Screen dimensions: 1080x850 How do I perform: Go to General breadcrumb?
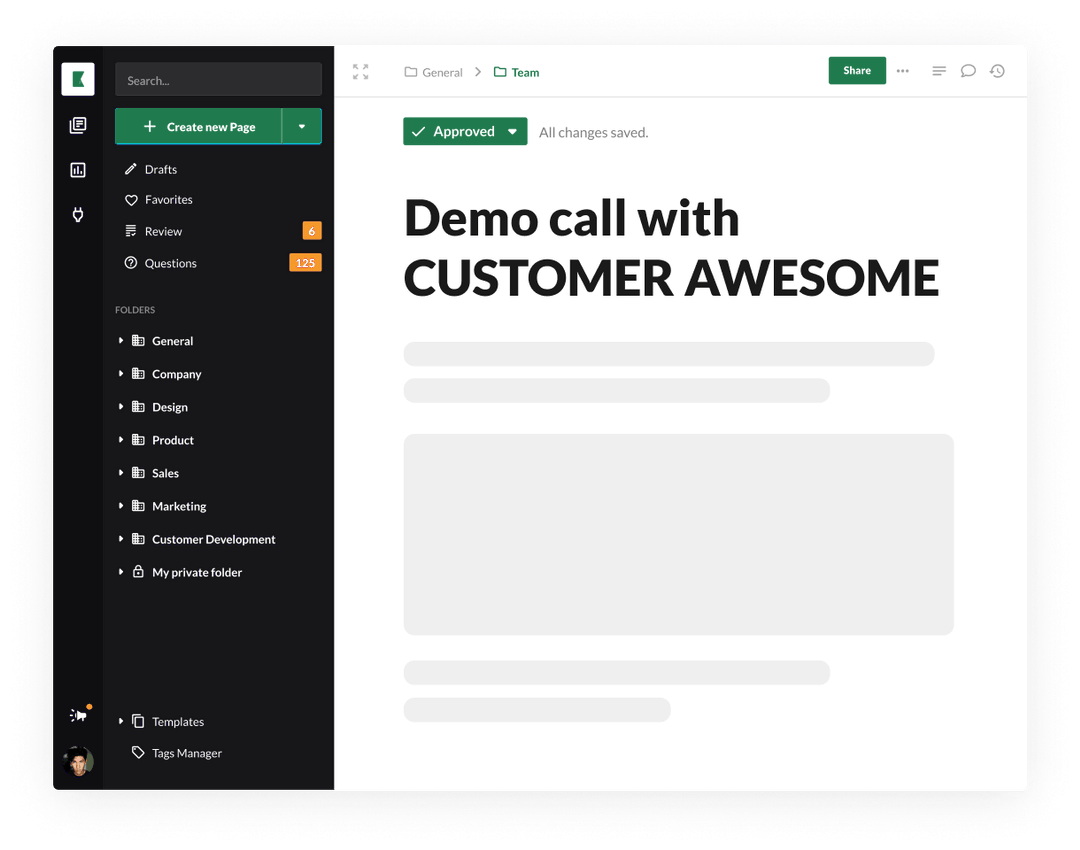433,72
